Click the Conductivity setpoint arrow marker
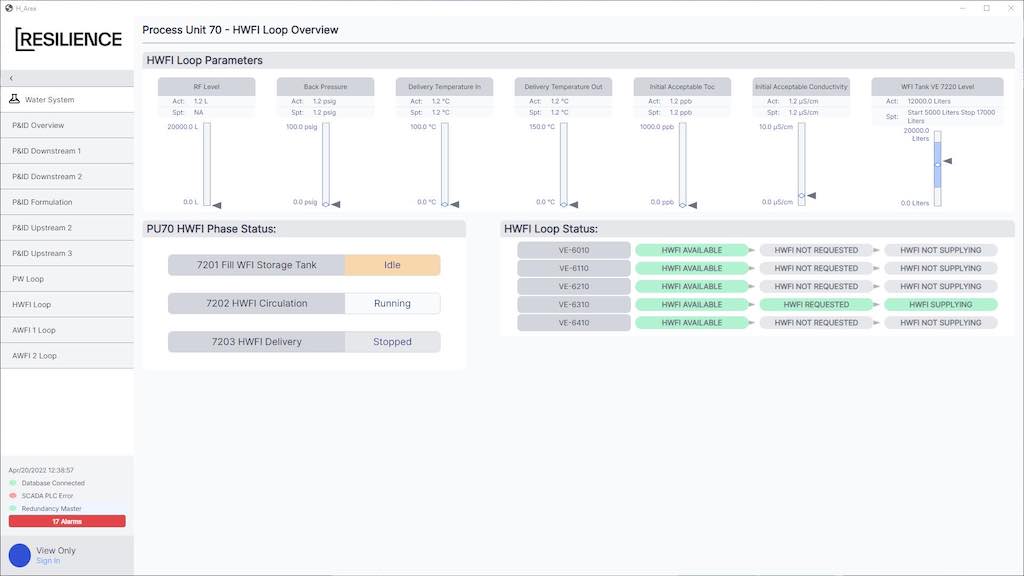The image size is (1024, 576). pos(811,195)
